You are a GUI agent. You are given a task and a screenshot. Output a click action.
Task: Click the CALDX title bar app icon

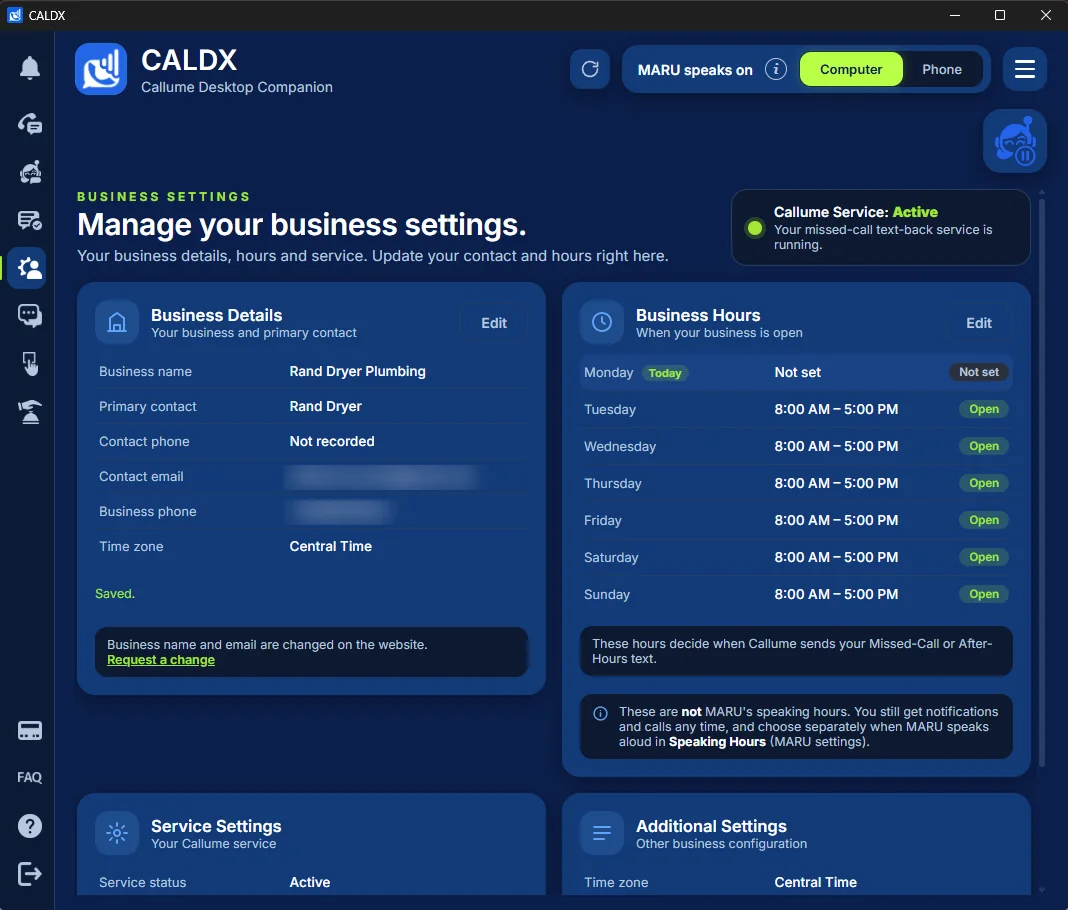[14, 15]
